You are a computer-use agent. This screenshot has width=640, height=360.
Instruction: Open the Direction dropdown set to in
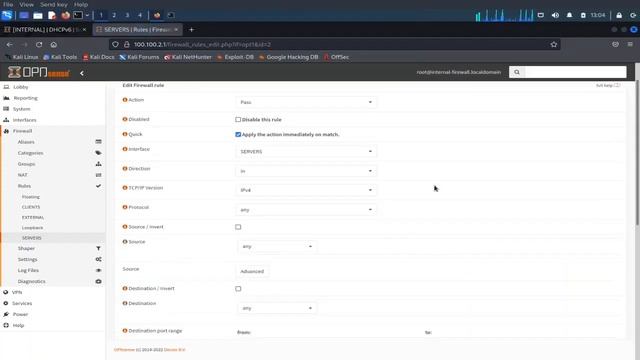306,171
